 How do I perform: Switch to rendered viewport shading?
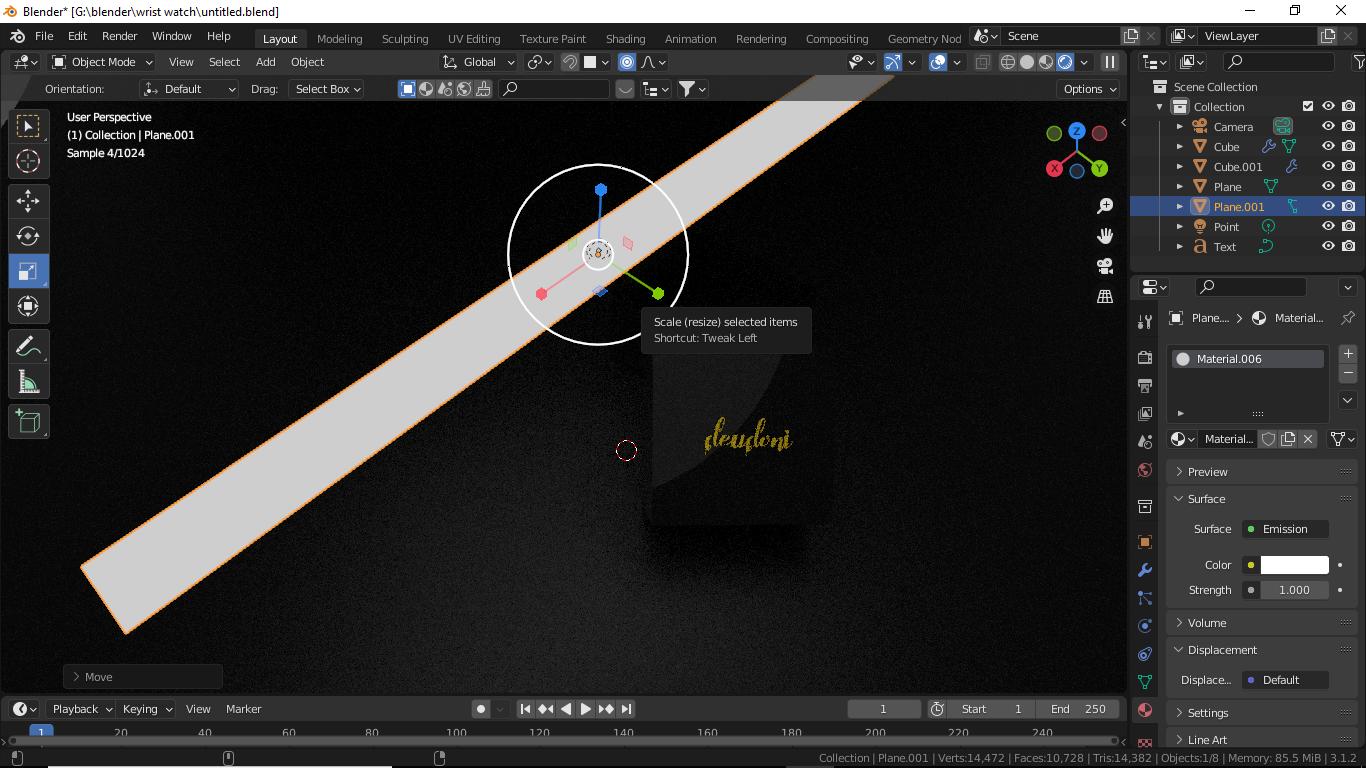[1065, 62]
